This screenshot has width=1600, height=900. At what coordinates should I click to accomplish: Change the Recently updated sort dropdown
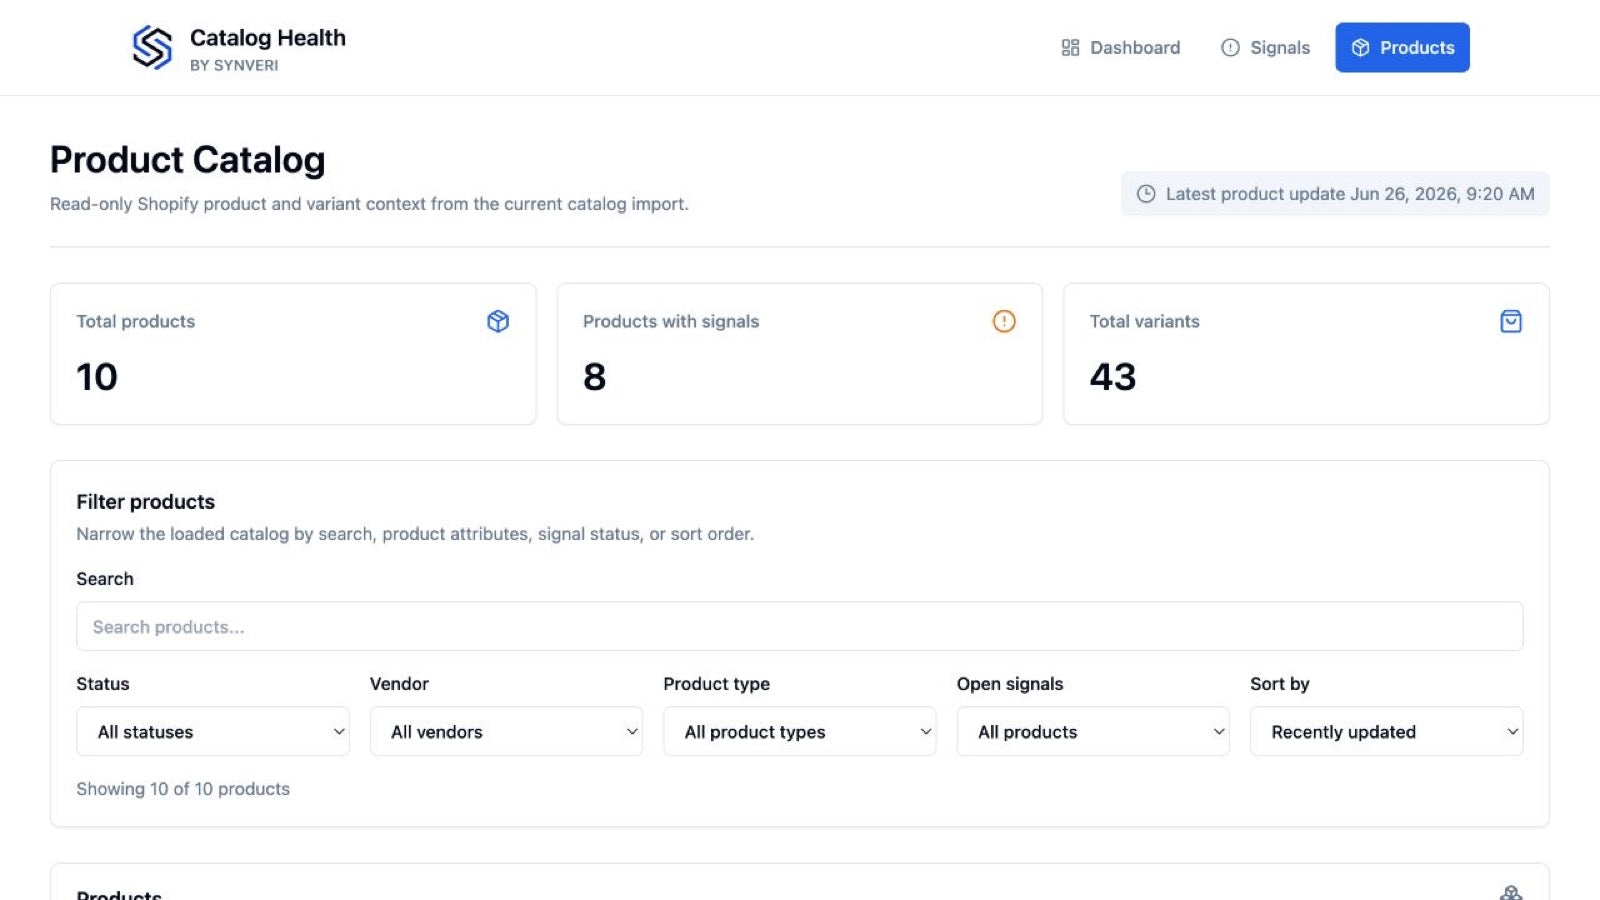(x=1387, y=732)
